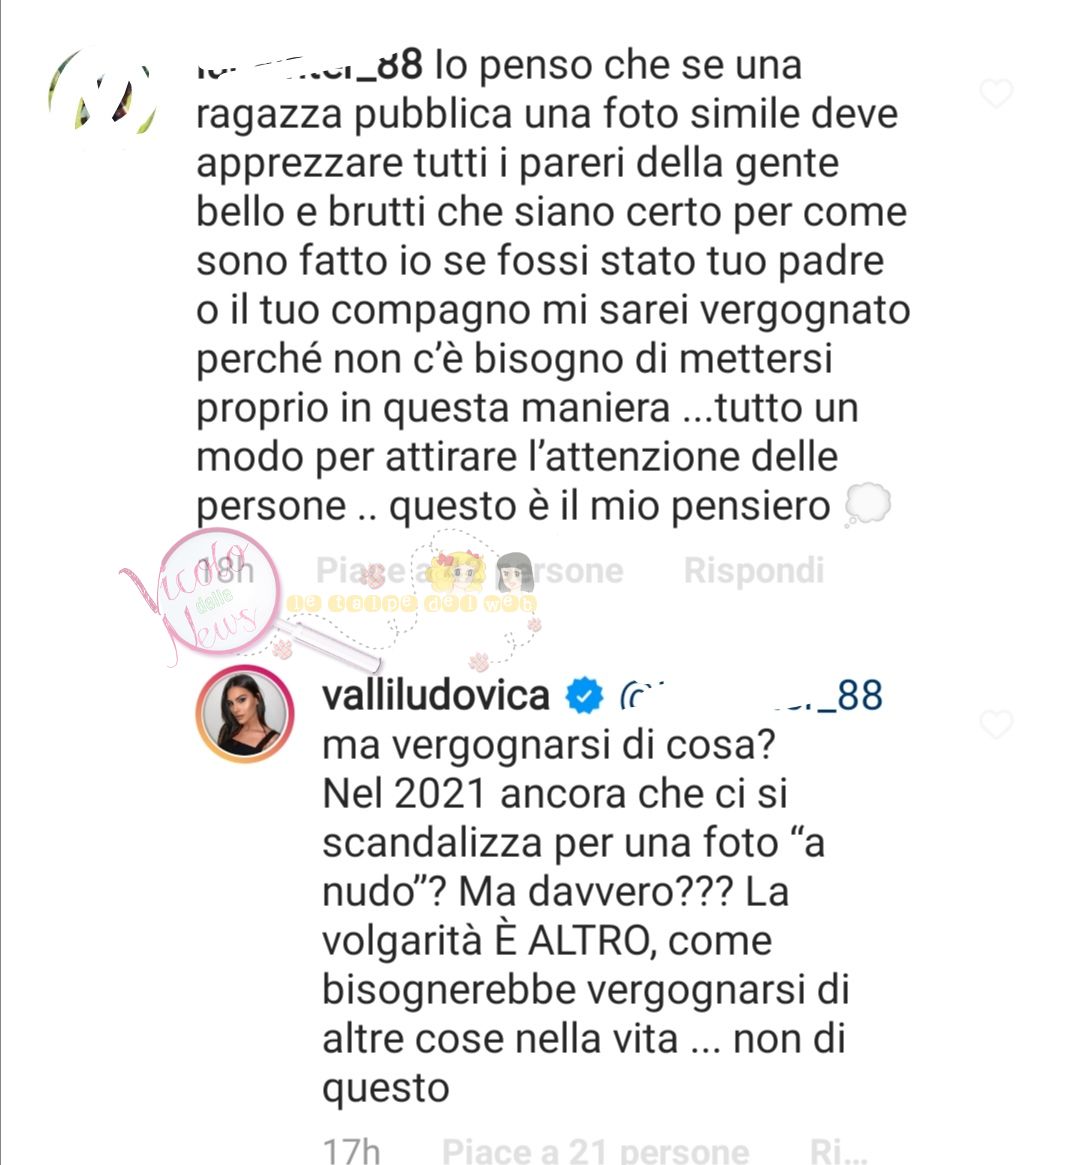Open the first commenter's blurred avatar
This screenshot has height=1165, width=1080.
point(103,93)
